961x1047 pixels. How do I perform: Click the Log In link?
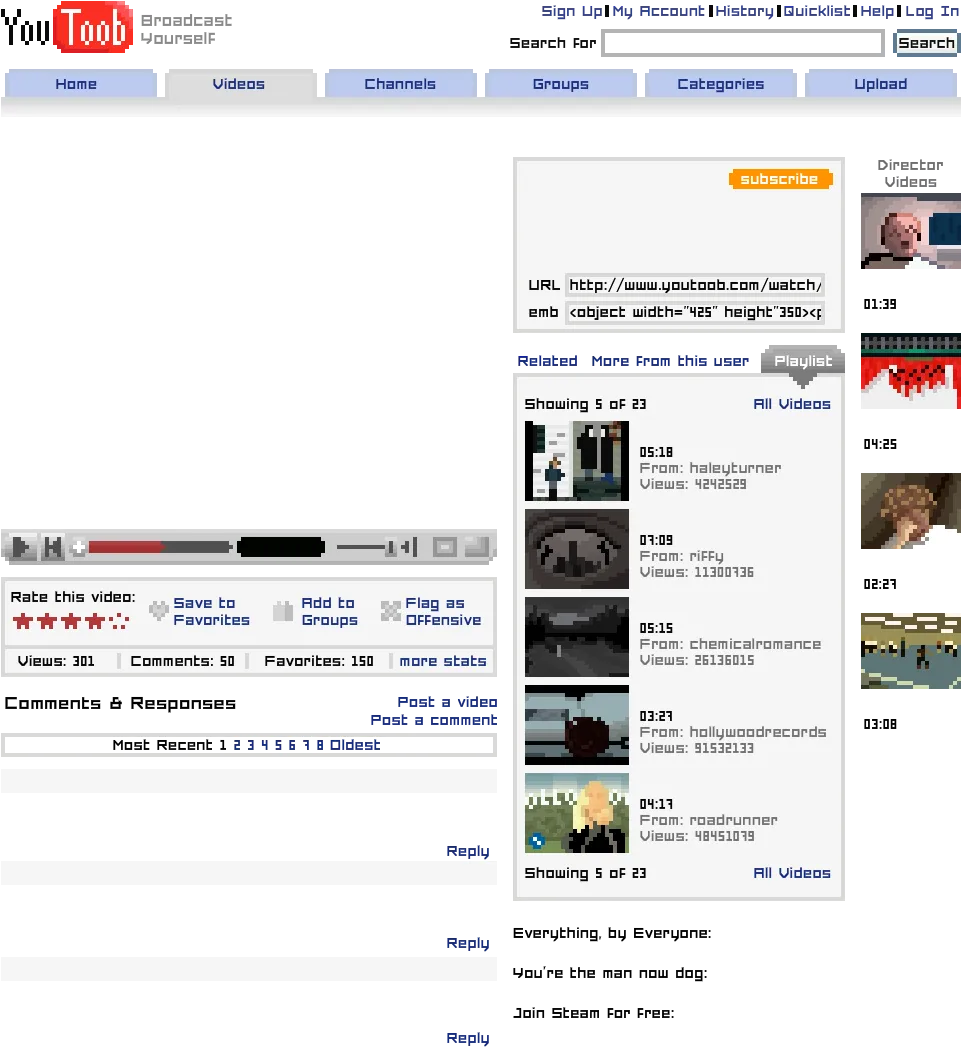(x=932, y=11)
